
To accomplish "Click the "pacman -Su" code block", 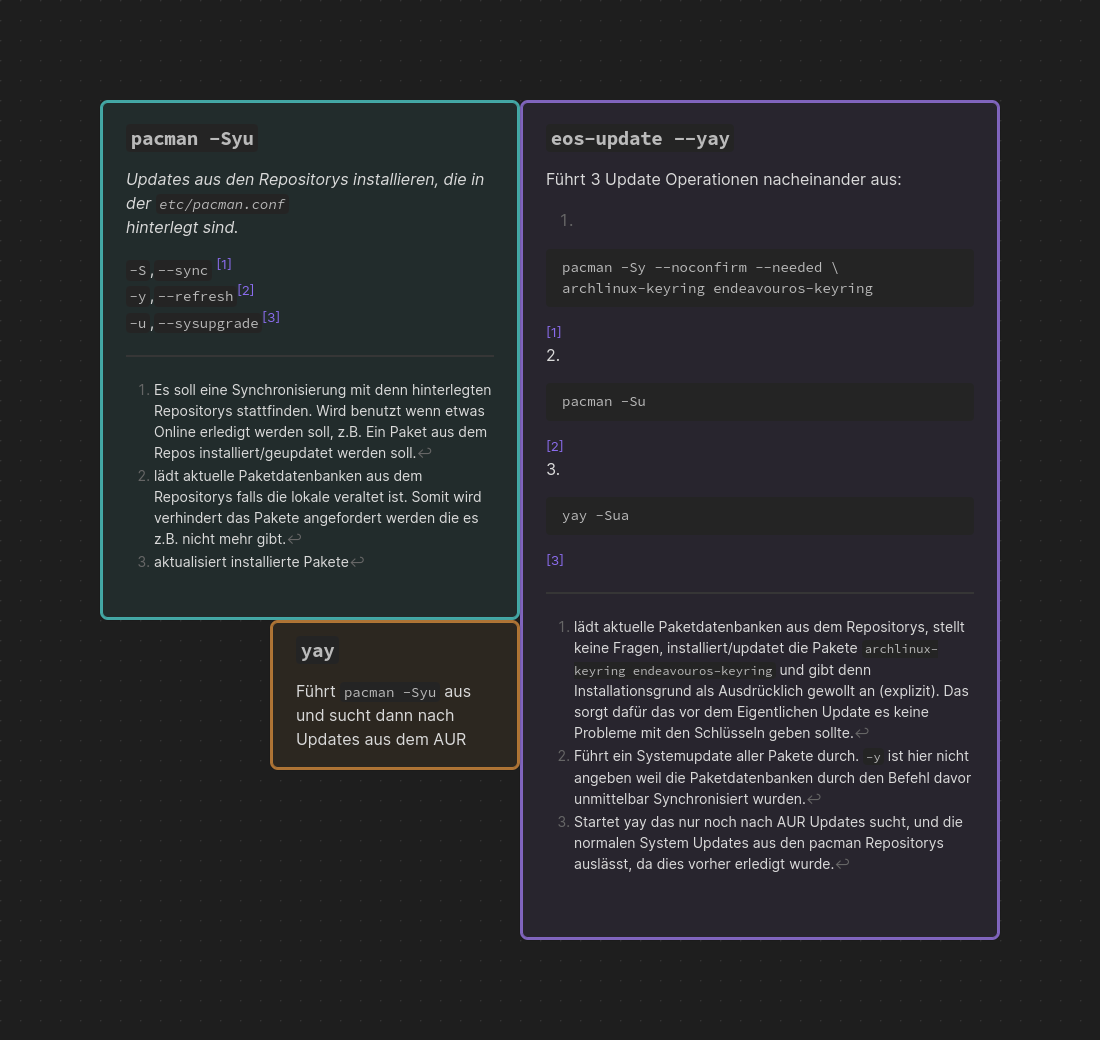I will coord(759,402).
